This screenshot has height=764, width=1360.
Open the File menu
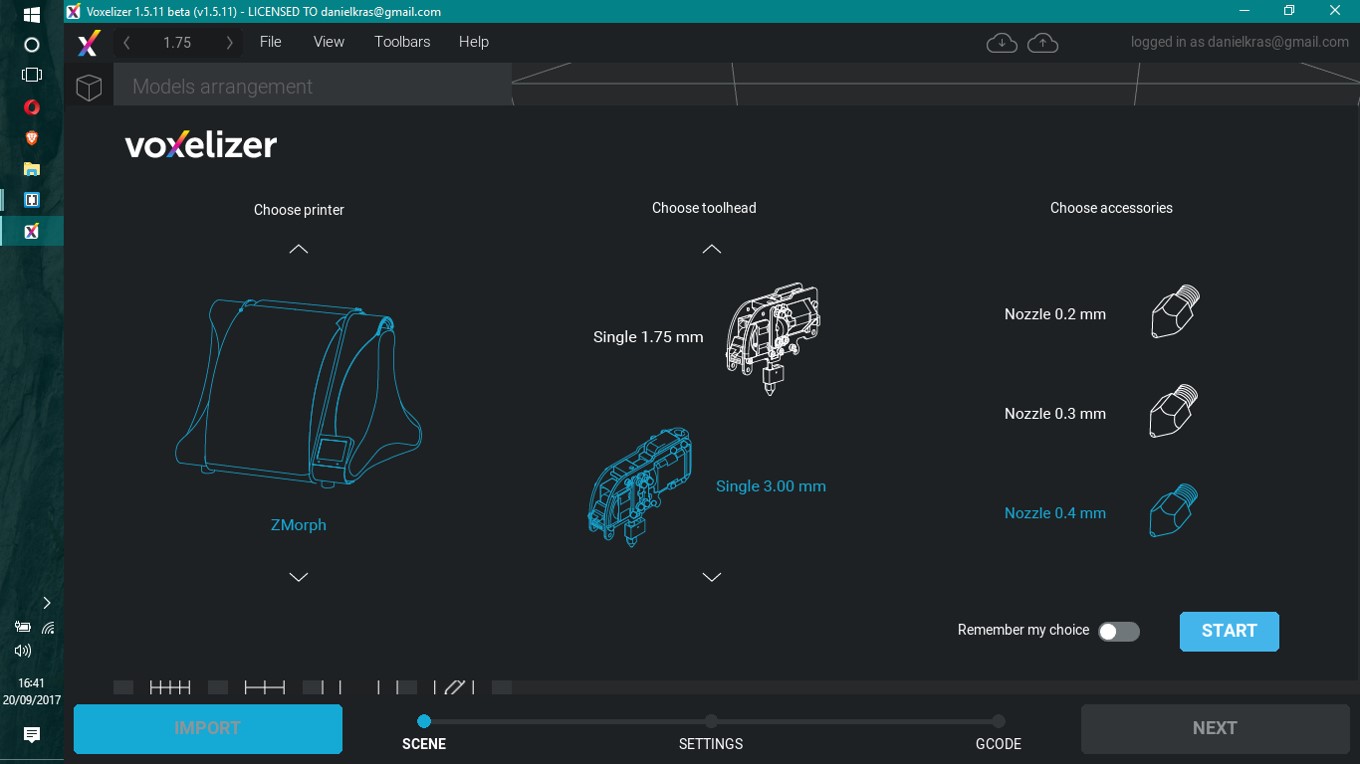click(x=270, y=42)
